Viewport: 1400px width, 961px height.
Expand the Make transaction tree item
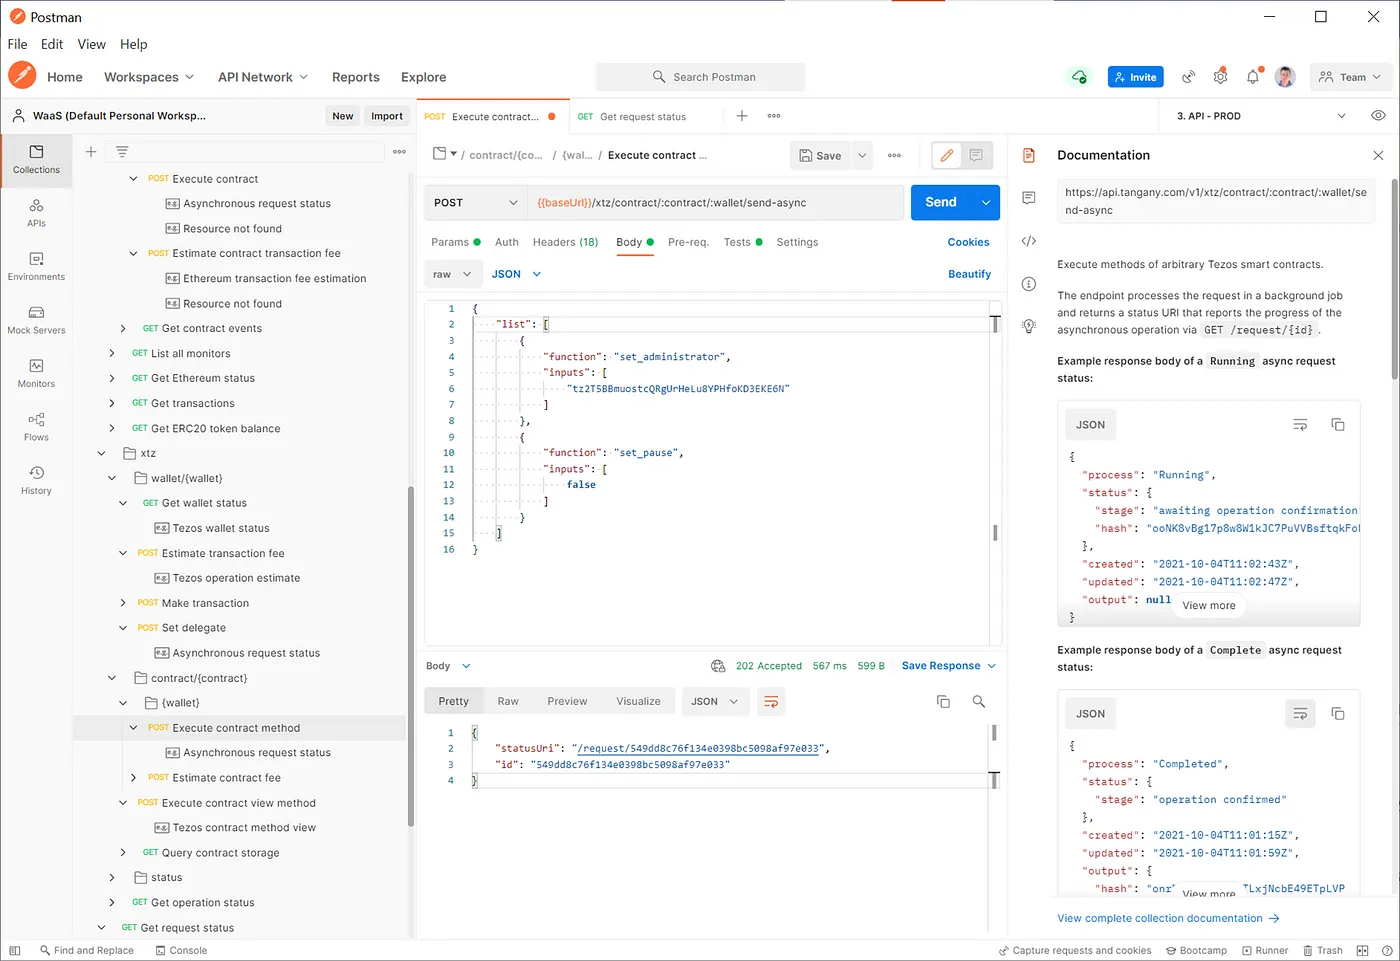[x=123, y=603]
